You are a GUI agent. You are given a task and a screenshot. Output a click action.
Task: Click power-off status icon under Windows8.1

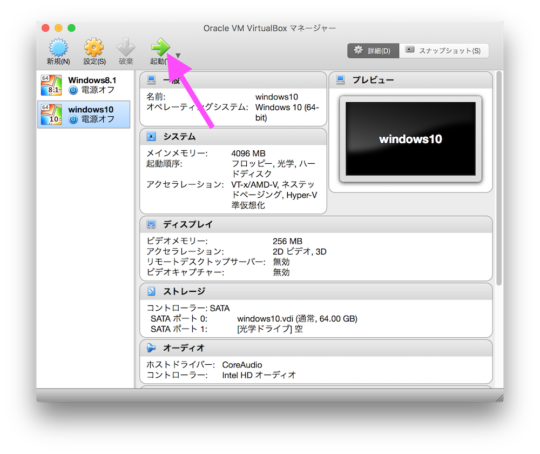[x=73, y=91]
